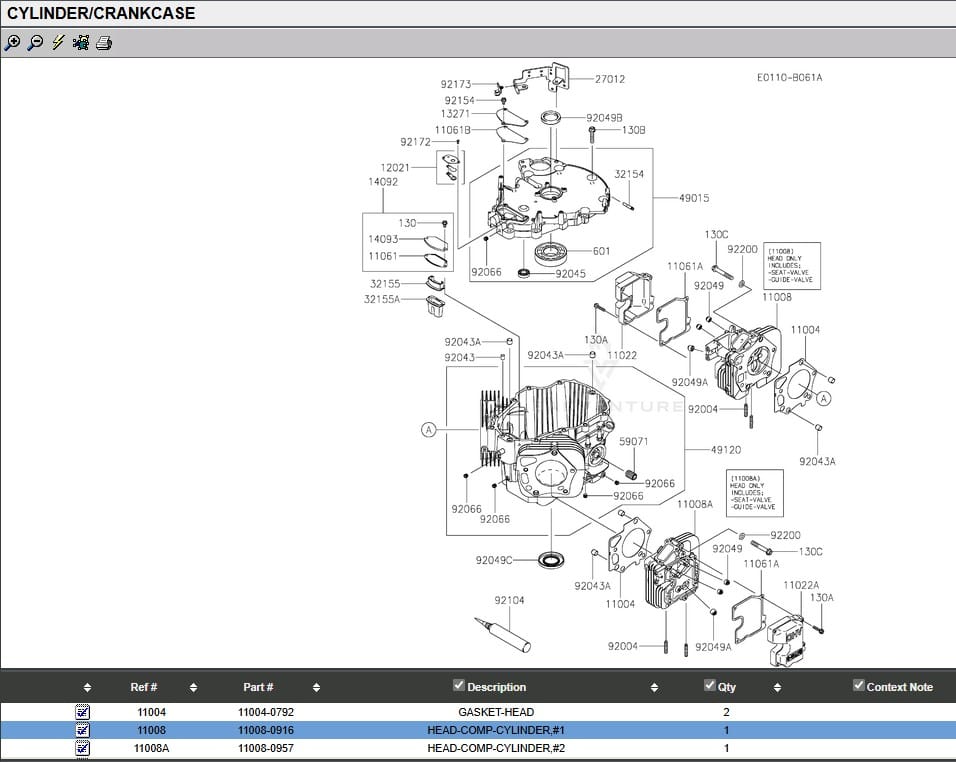The width and height of the screenshot is (956, 762).
Task: Select the HEAD-COMP-CYLINDER,#2 row
Action: coord(496,748)
